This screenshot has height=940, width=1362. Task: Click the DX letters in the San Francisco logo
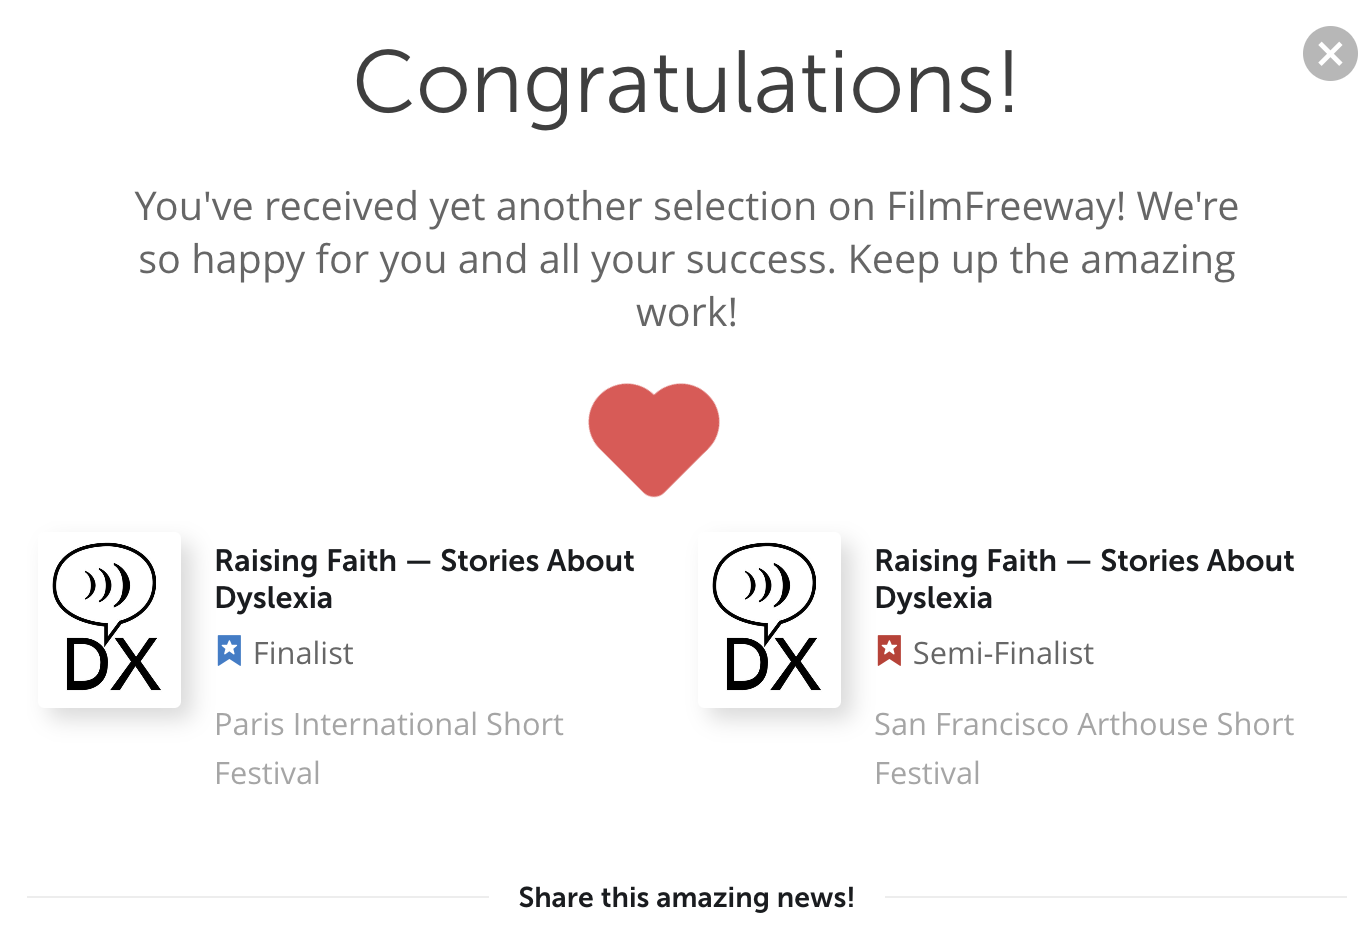click(x=772, y=665)
